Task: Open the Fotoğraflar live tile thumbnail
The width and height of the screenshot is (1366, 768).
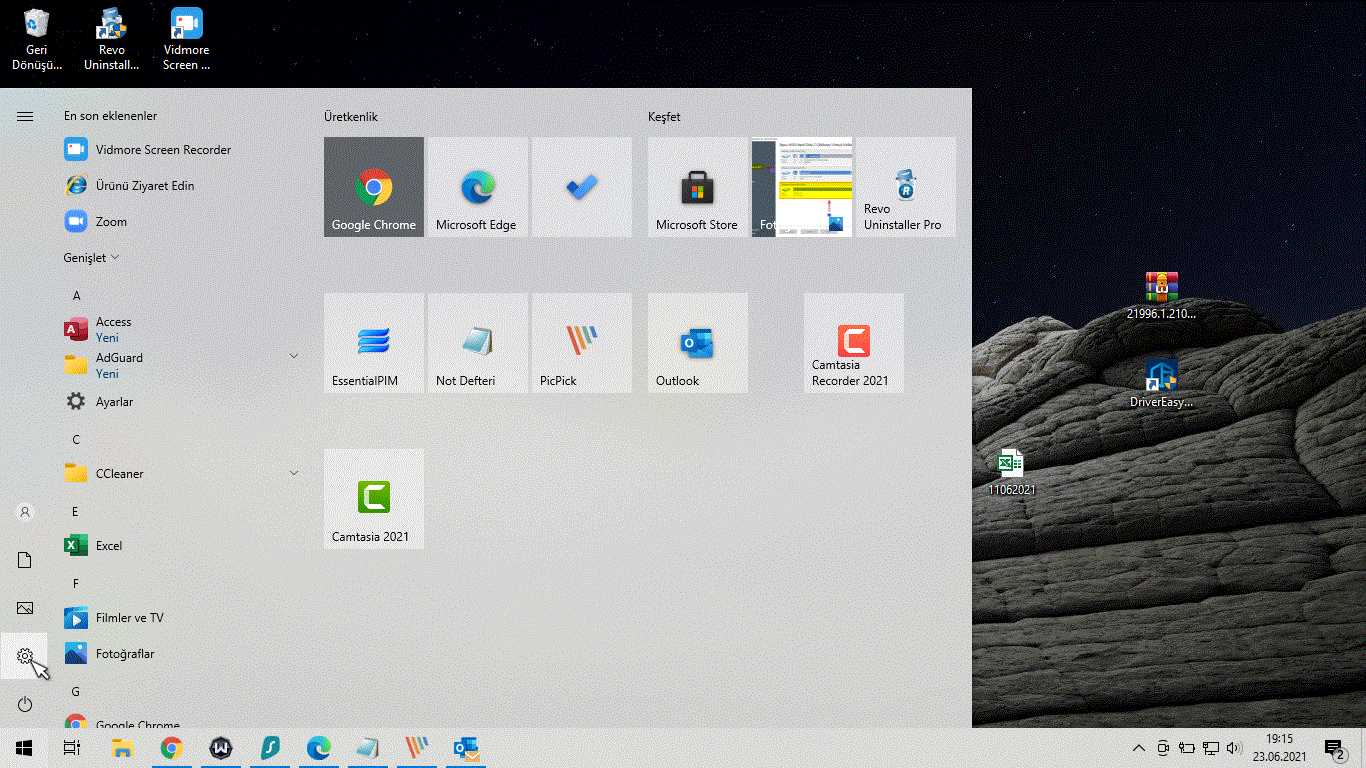Action: point(802,187)
